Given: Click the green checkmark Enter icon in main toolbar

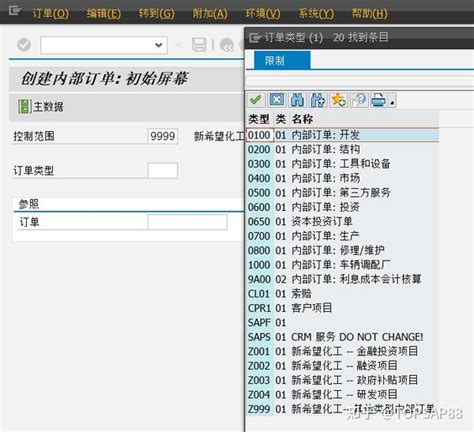Looking at the screenshot, I should tap(24, 45).
